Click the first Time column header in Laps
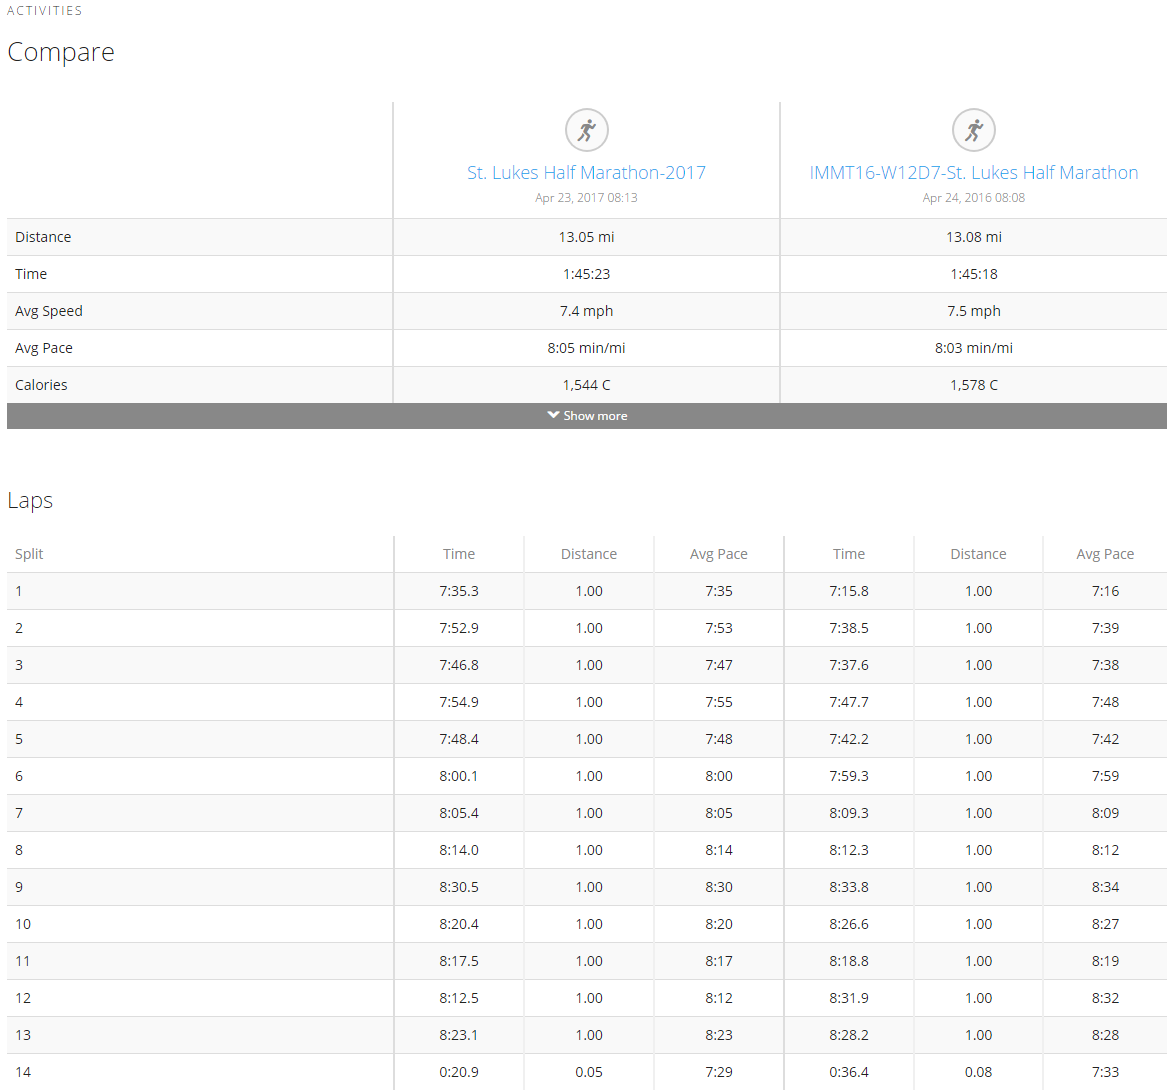 (x=459, y=554)
